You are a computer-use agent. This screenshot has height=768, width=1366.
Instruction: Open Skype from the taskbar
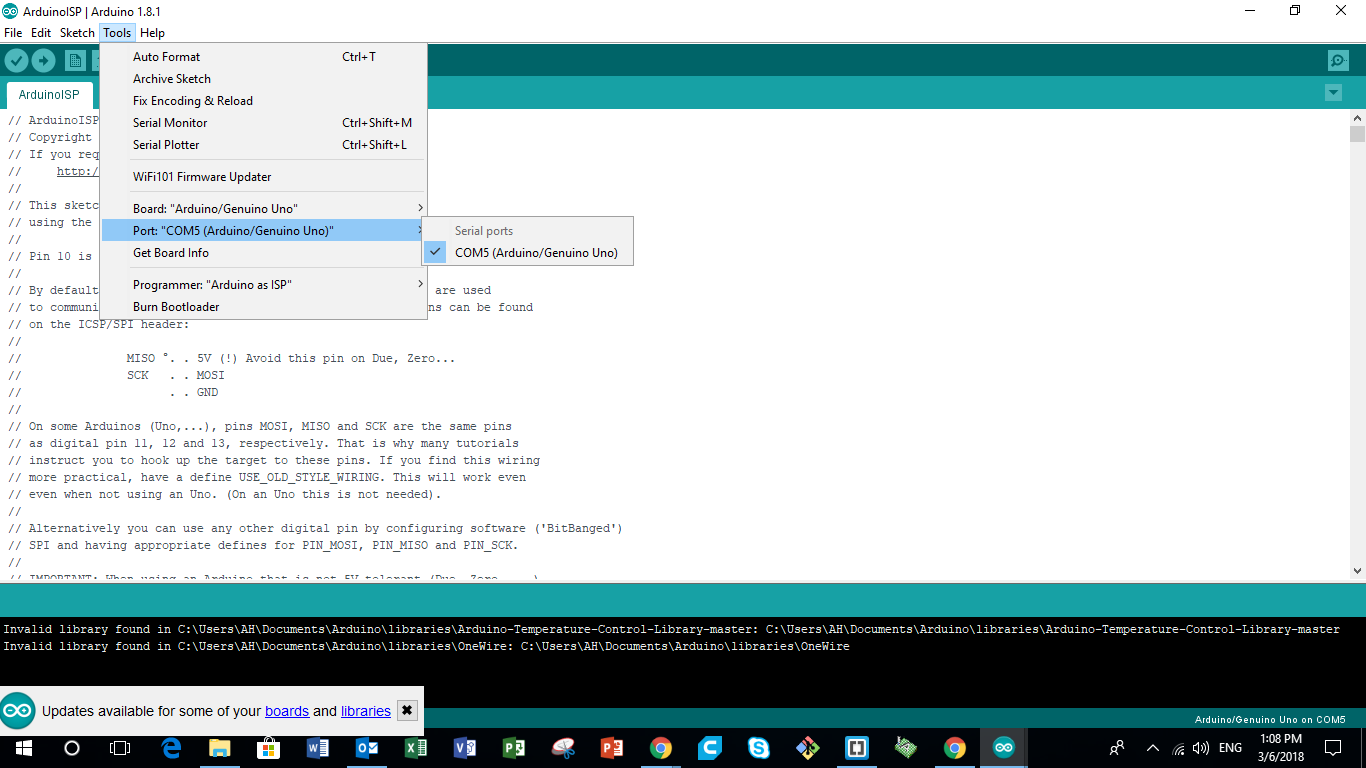click(x=759, y=748)
